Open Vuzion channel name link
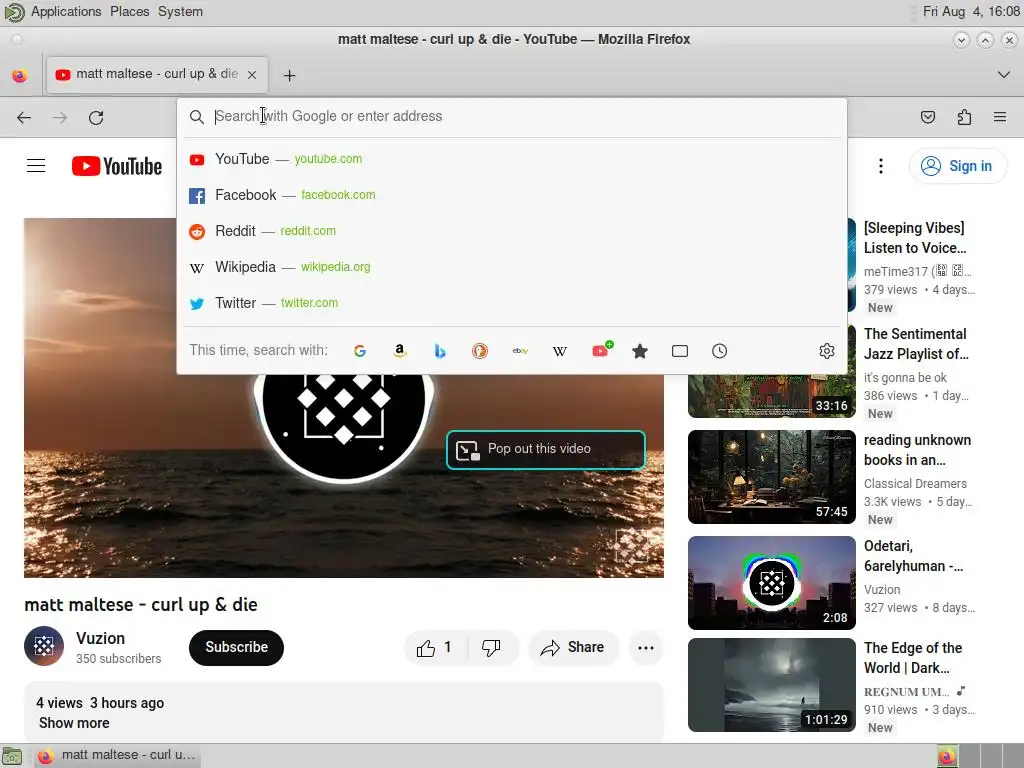Viewport: 1024px width, 768px height. point(100,638)
